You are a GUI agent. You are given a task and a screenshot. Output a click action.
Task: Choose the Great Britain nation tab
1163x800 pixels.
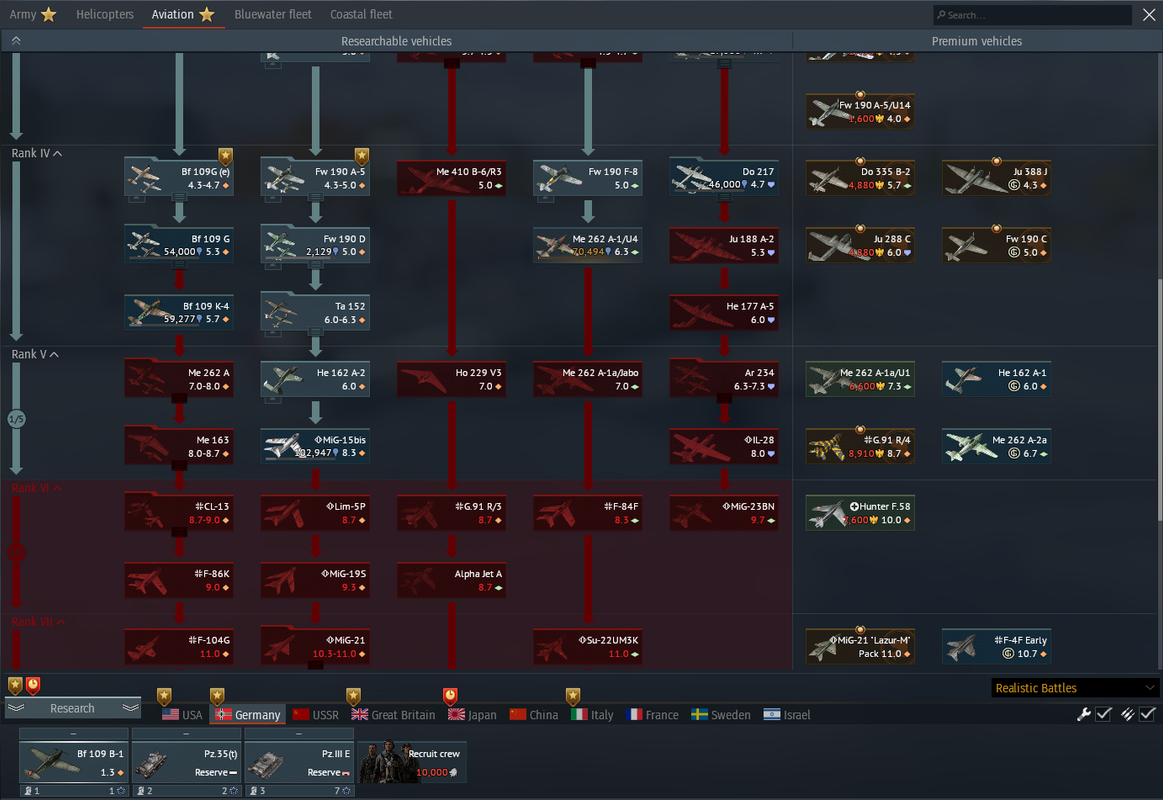pos(393,715)
